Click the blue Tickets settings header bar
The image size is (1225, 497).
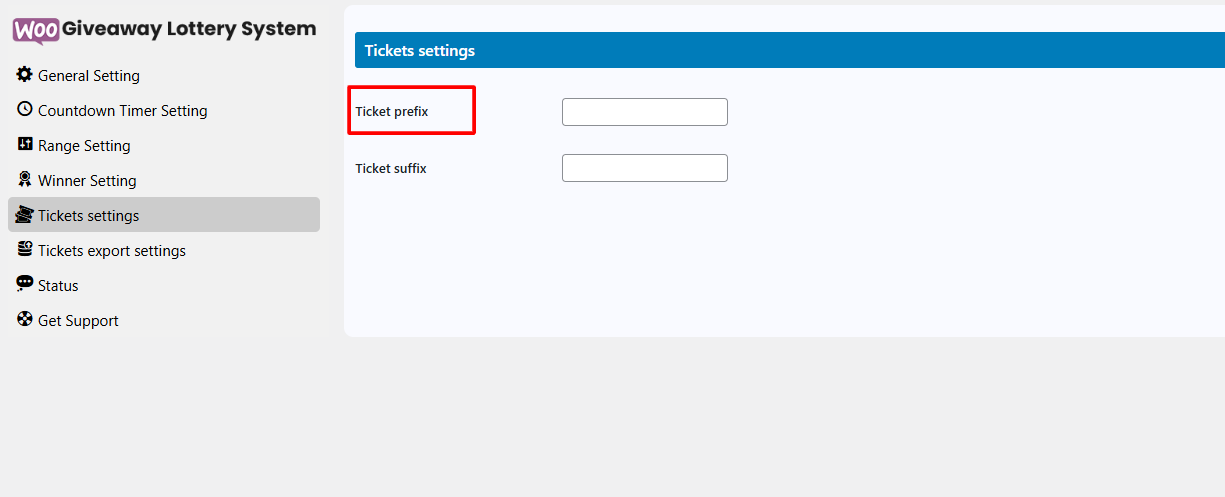tap(789, 50)
